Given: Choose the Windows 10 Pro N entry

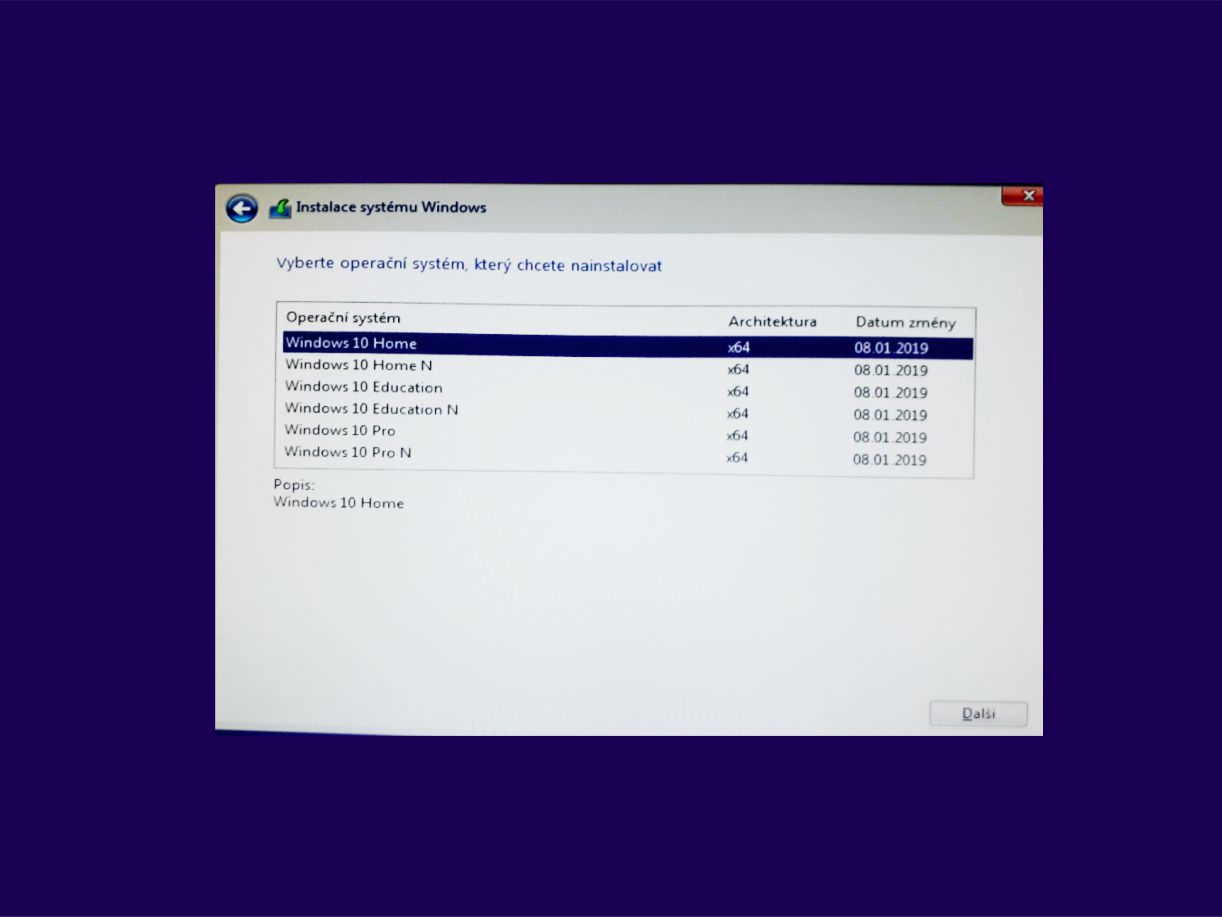Looking at the screenshot, I should [348, 452].
